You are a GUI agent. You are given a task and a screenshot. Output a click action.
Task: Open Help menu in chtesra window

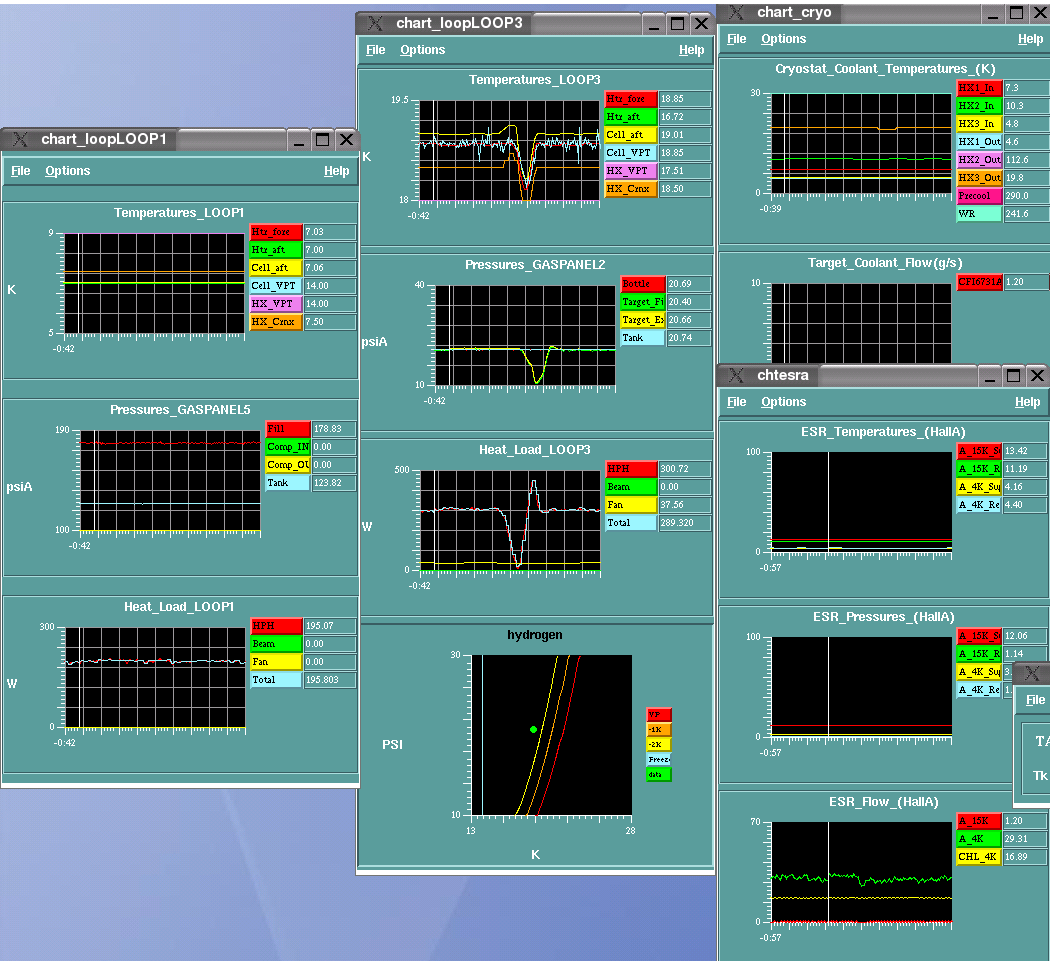(x=1027, y=402)
